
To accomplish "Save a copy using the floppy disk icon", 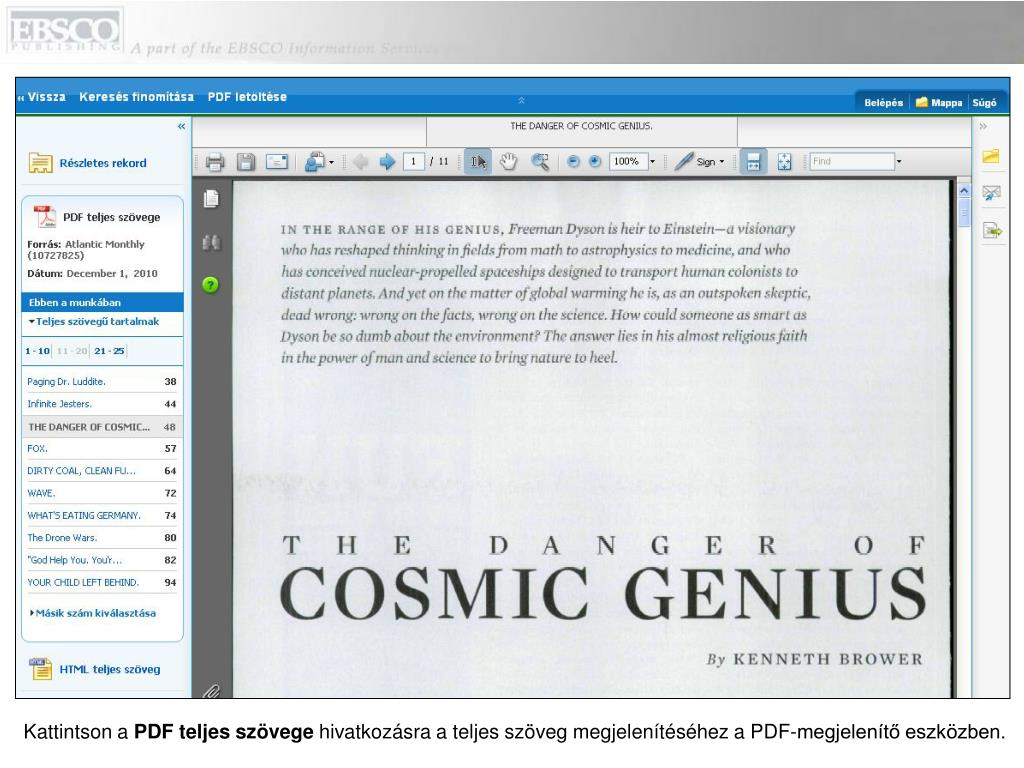I will tap(246, 162).
